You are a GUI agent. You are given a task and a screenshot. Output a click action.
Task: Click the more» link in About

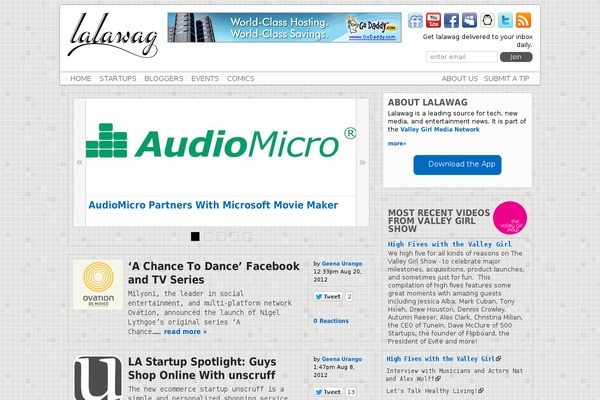[x=397, y=144]
